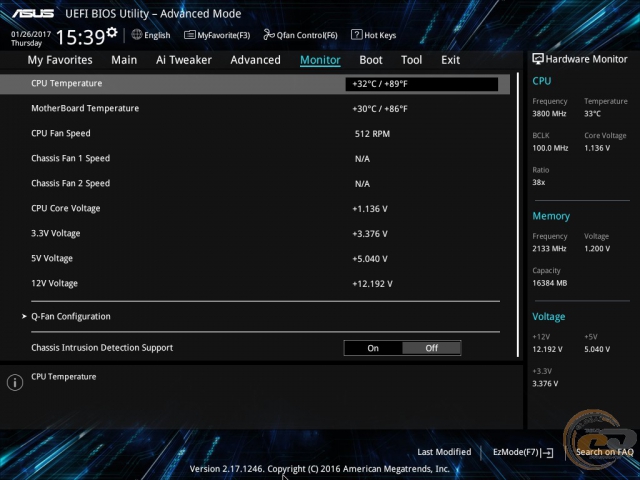Click the Version 2.17.1246 copyright text

pos(320,469)
